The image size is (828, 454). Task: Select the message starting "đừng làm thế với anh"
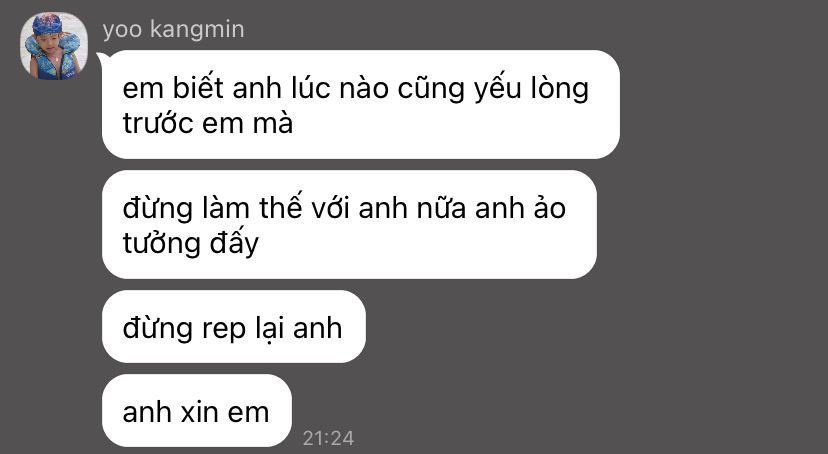pyautogui.click(x=349, y=224)
